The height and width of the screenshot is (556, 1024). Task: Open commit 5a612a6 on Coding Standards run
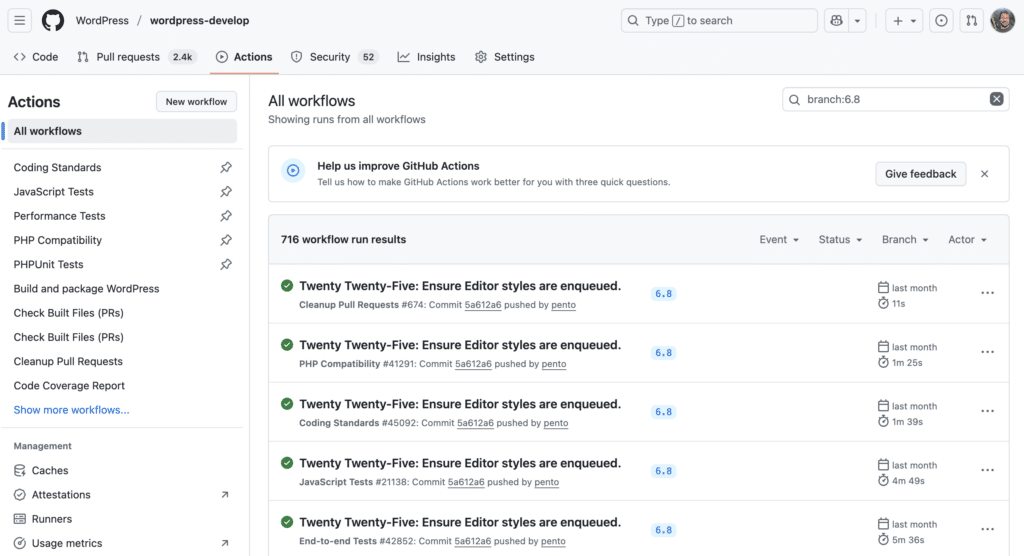point(475,423)
